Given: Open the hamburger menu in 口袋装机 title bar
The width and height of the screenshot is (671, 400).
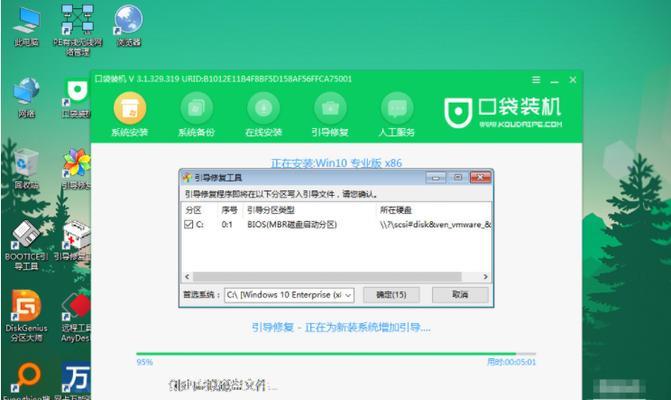Looking at the screenshot, I should pos(536,80).
